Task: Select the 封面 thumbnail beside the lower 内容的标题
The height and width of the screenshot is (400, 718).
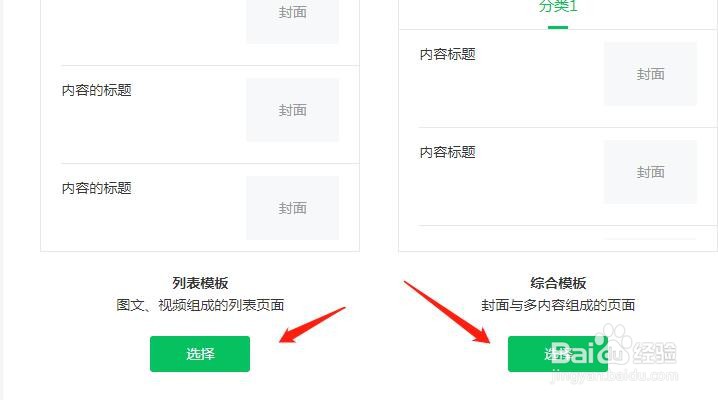Action: click(293, 208)
